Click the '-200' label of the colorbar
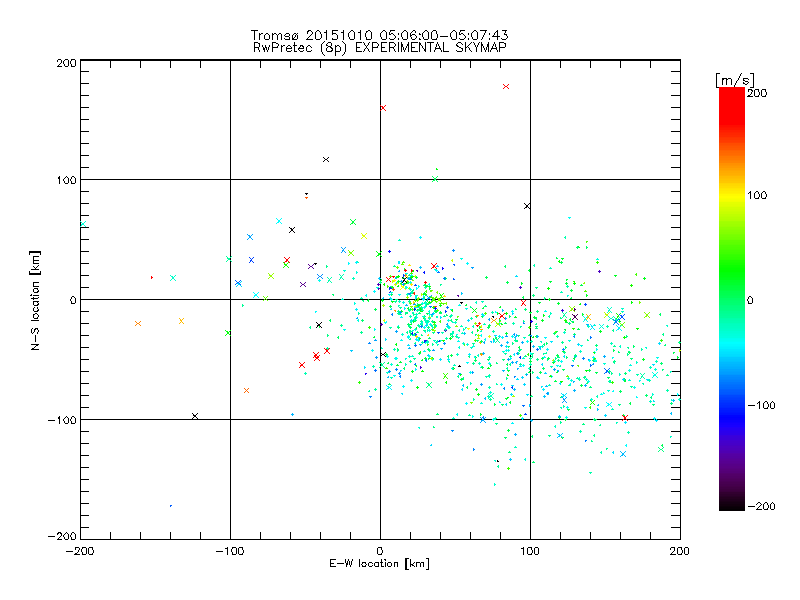800x600 pixels. [x=761, y=506]
